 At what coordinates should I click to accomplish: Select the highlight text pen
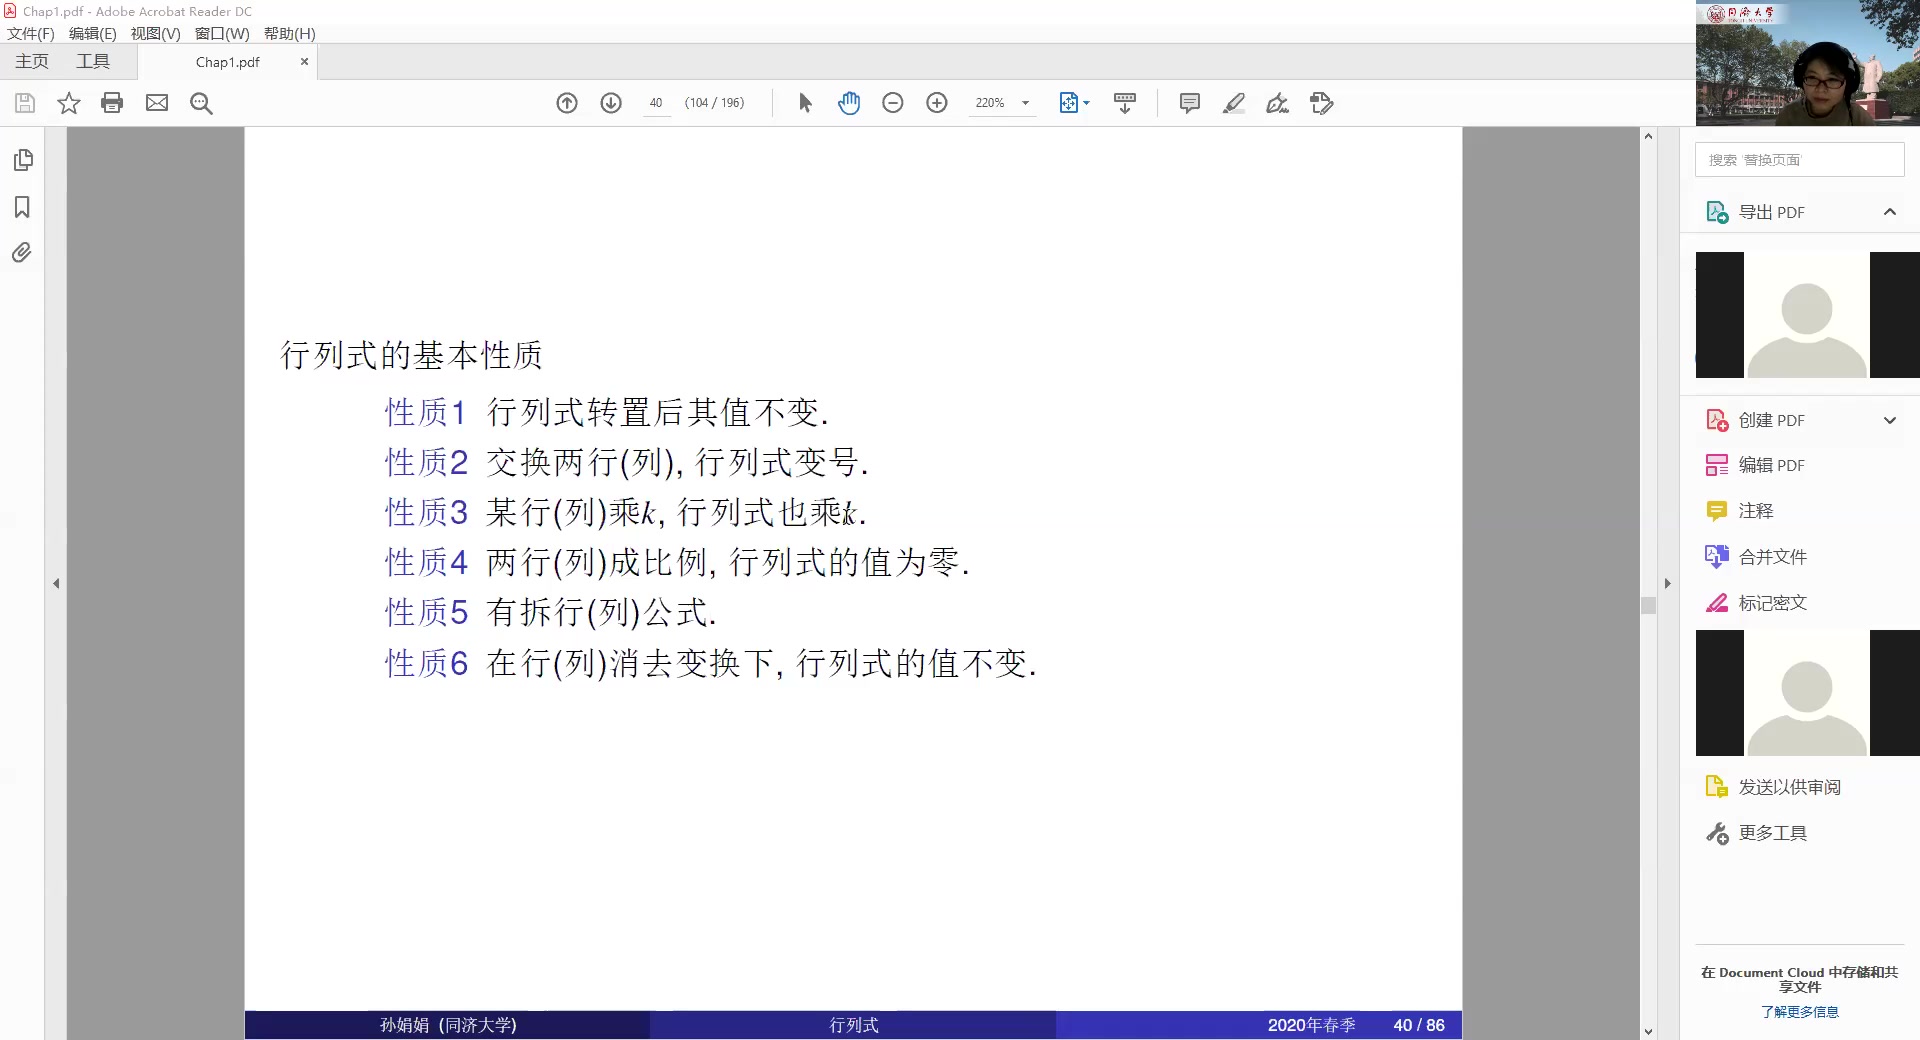[1234, 103]
